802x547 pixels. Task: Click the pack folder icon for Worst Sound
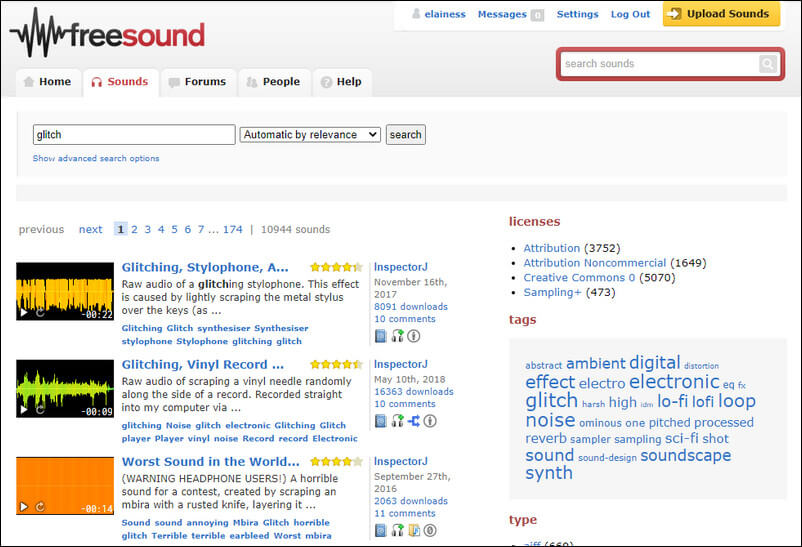[414, 531]
